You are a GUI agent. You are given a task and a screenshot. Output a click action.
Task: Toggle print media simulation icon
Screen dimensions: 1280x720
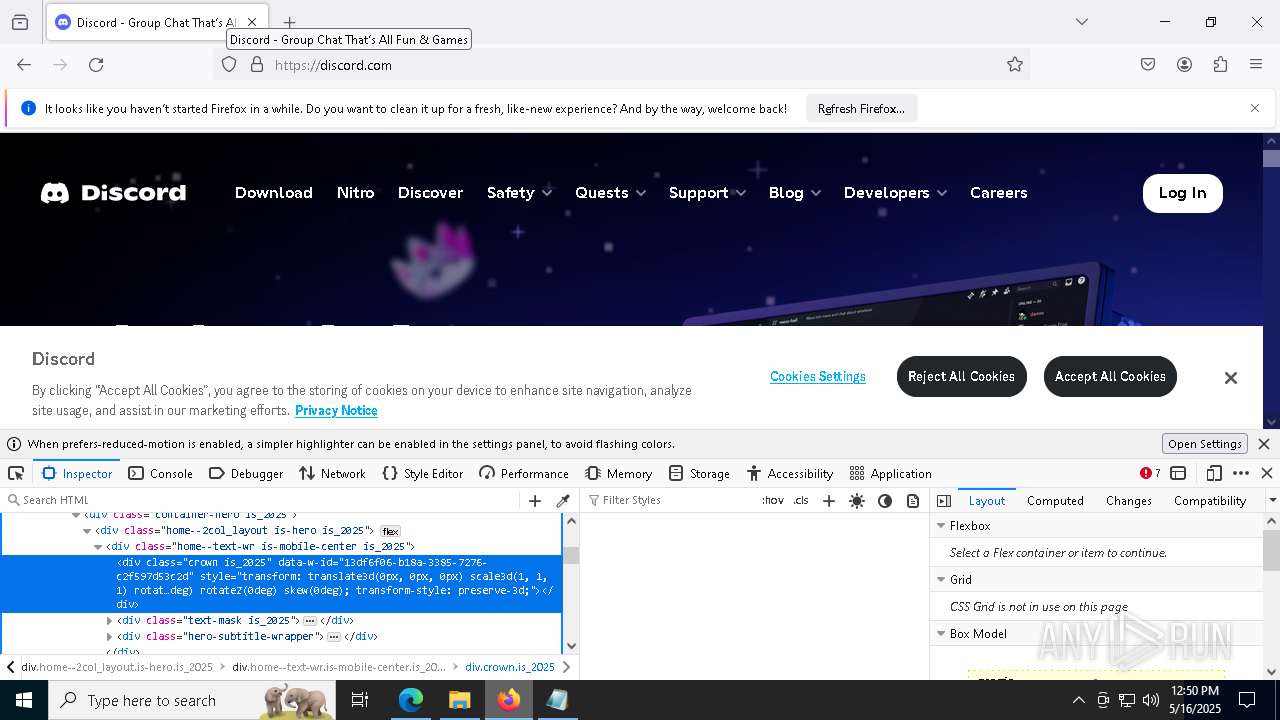(913, 501)
